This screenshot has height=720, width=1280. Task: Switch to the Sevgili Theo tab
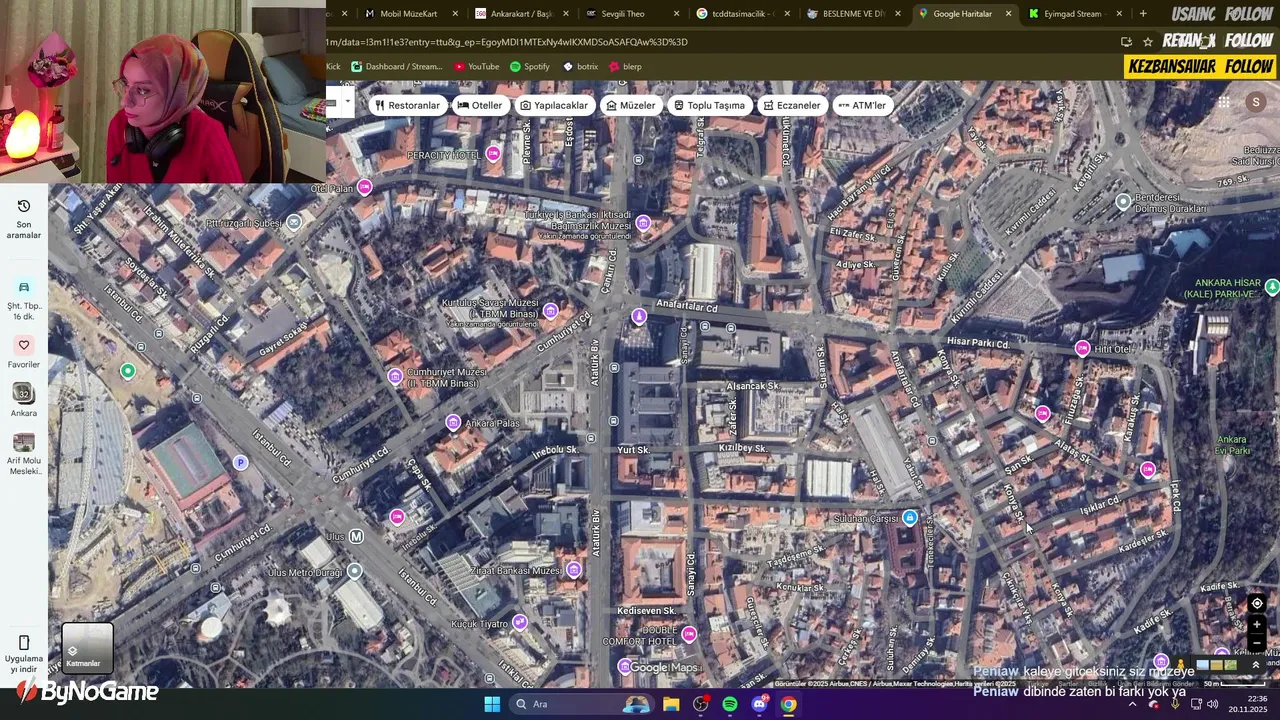click(x=631, y=14)
